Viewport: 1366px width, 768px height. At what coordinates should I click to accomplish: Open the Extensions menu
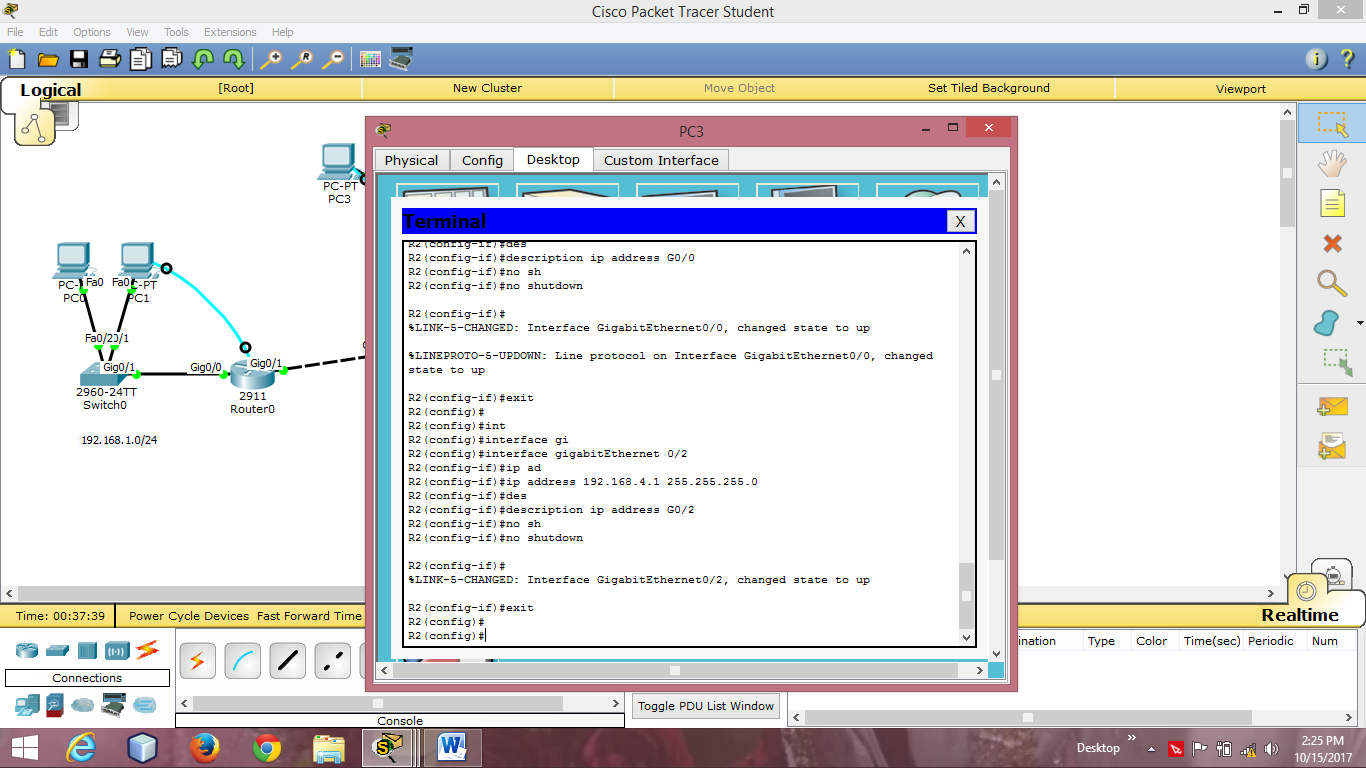pos(230,32)
